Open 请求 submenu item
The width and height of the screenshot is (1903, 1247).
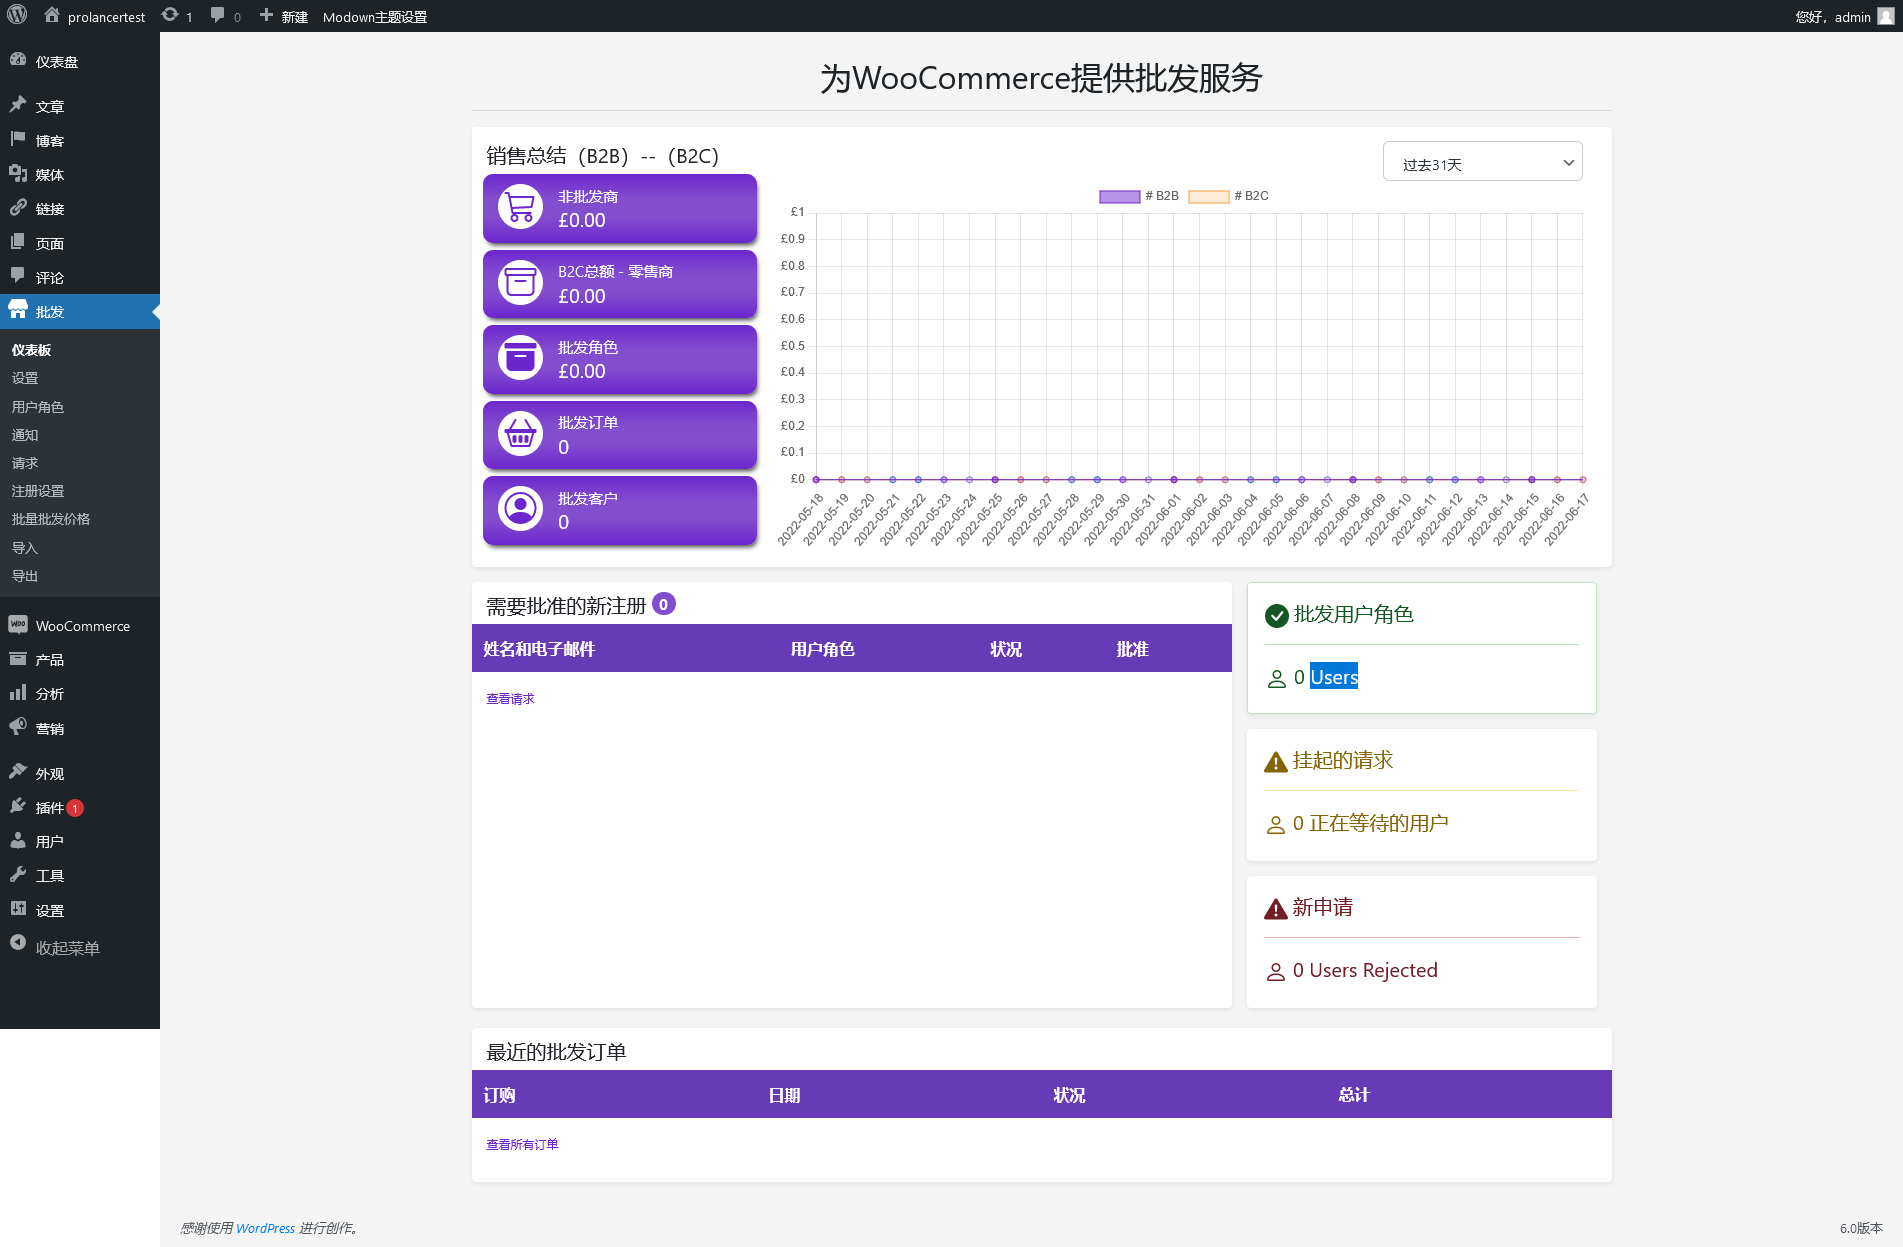pyautogui.click(x=25, y=463)
